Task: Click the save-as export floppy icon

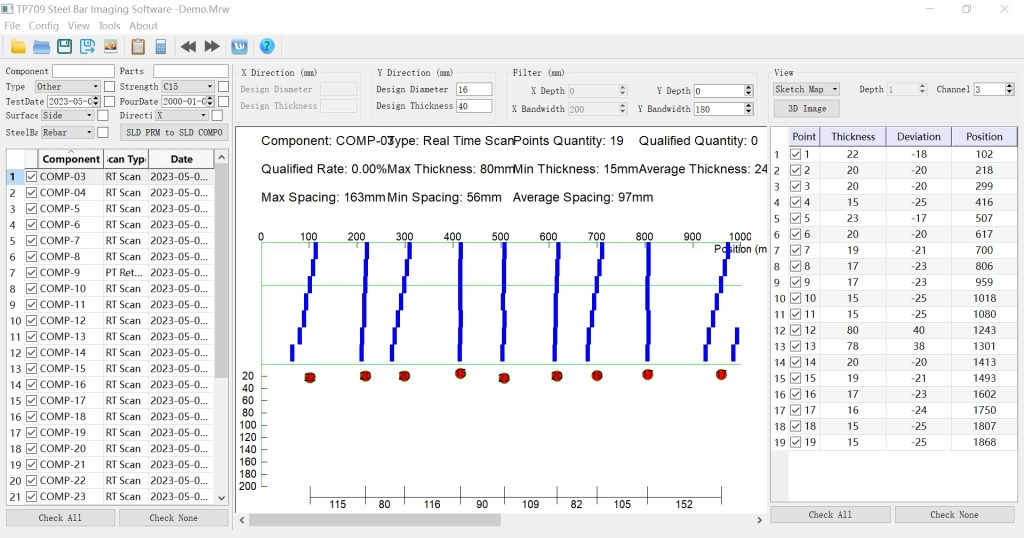Action: [87, 46]
